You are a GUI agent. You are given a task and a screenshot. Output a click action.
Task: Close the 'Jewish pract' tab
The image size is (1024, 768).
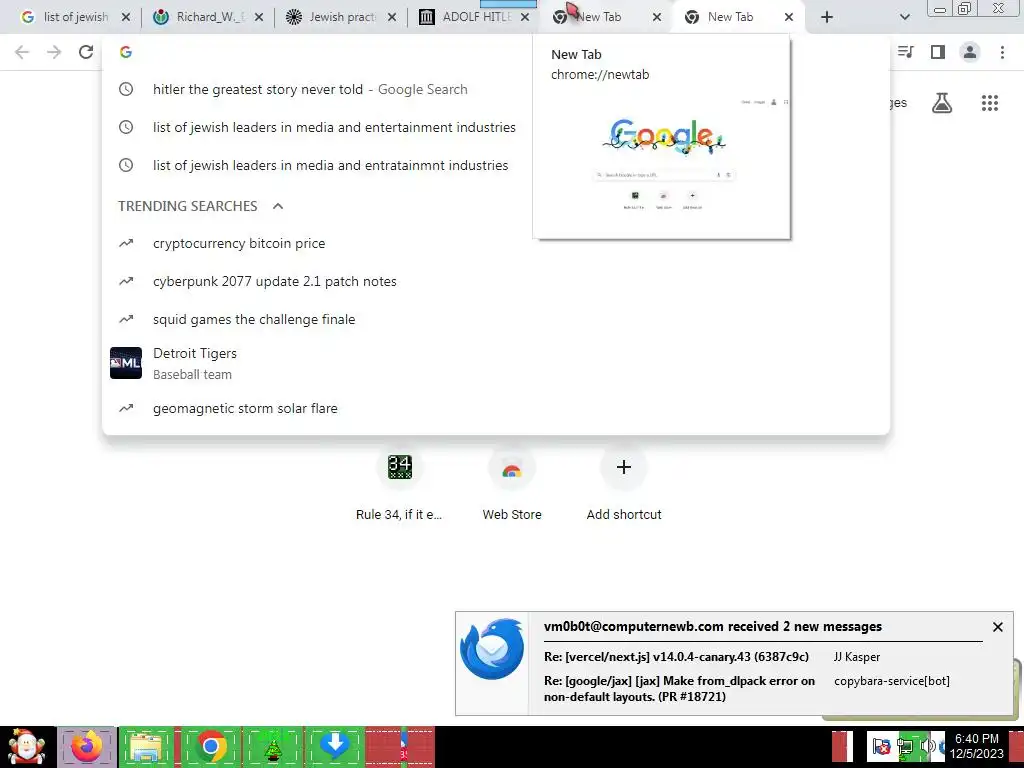pyautogui.click(x=392, y=17)
